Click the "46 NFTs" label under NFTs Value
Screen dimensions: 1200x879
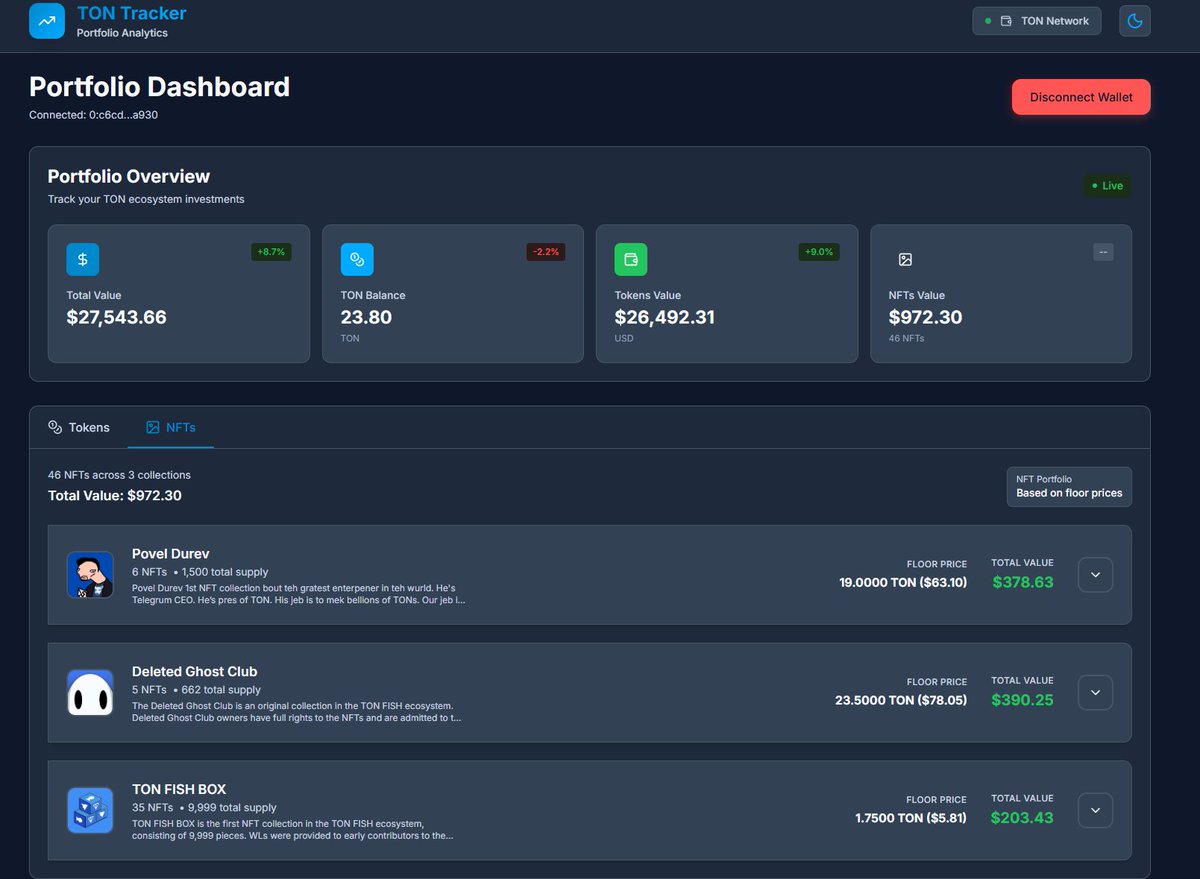[906, 339]
